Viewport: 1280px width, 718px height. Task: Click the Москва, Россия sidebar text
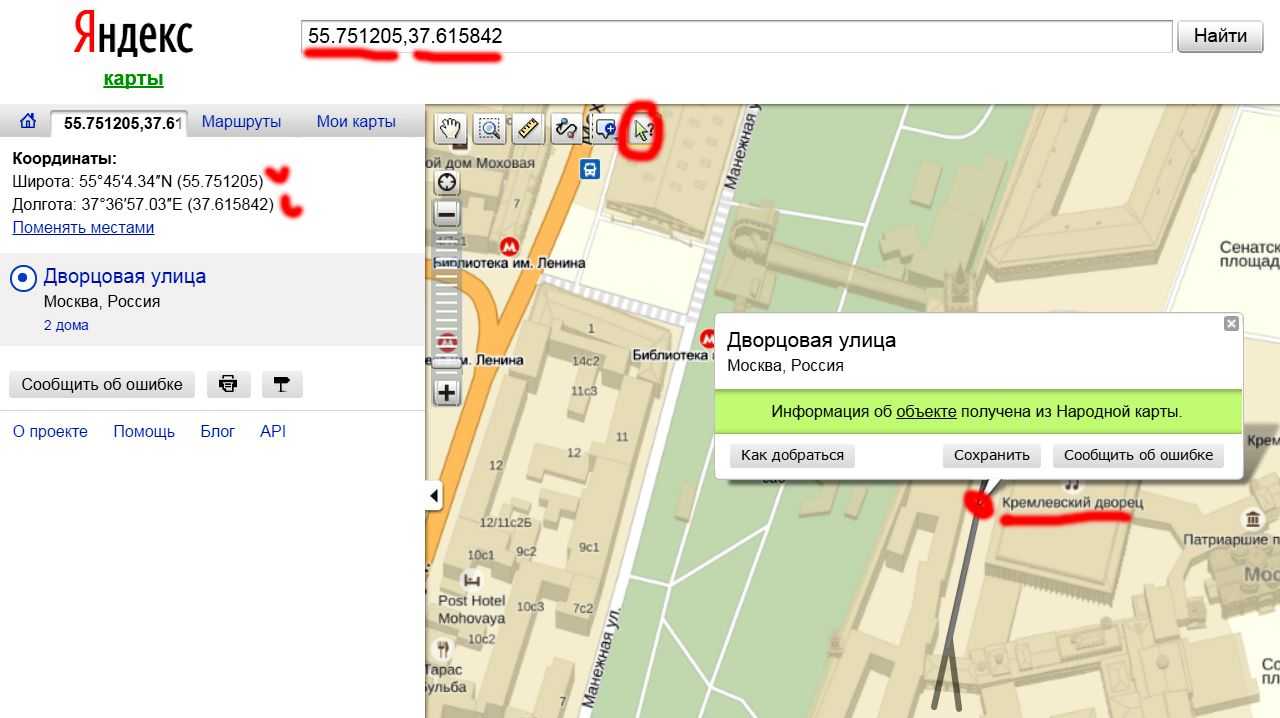pos(102,301)
